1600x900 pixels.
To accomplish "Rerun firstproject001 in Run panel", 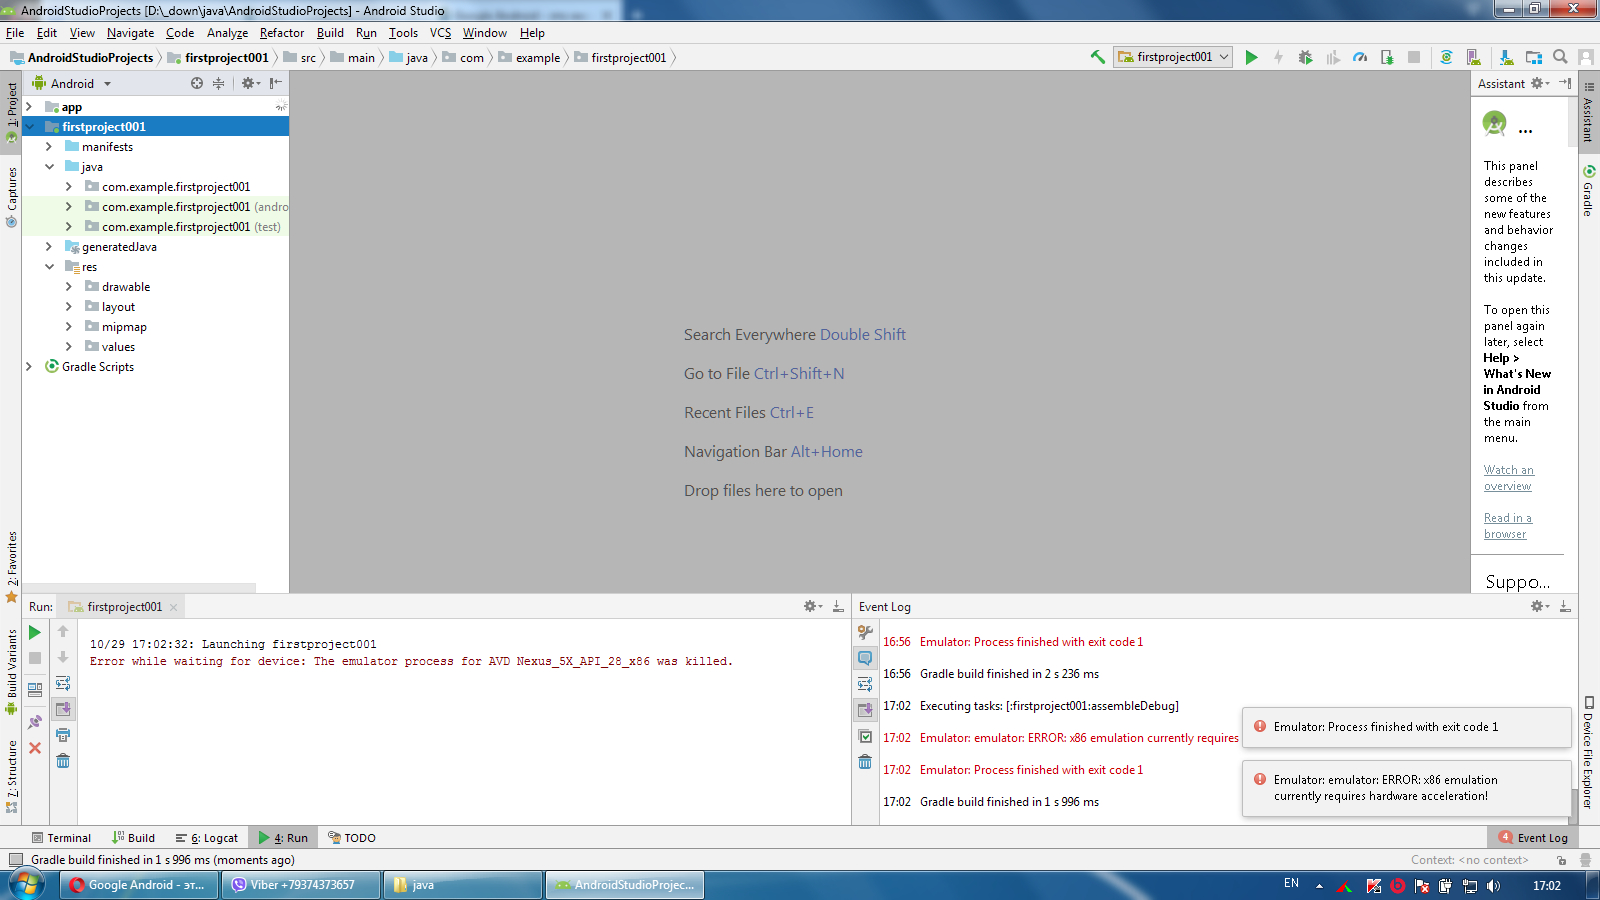I will tap(35, 632).
